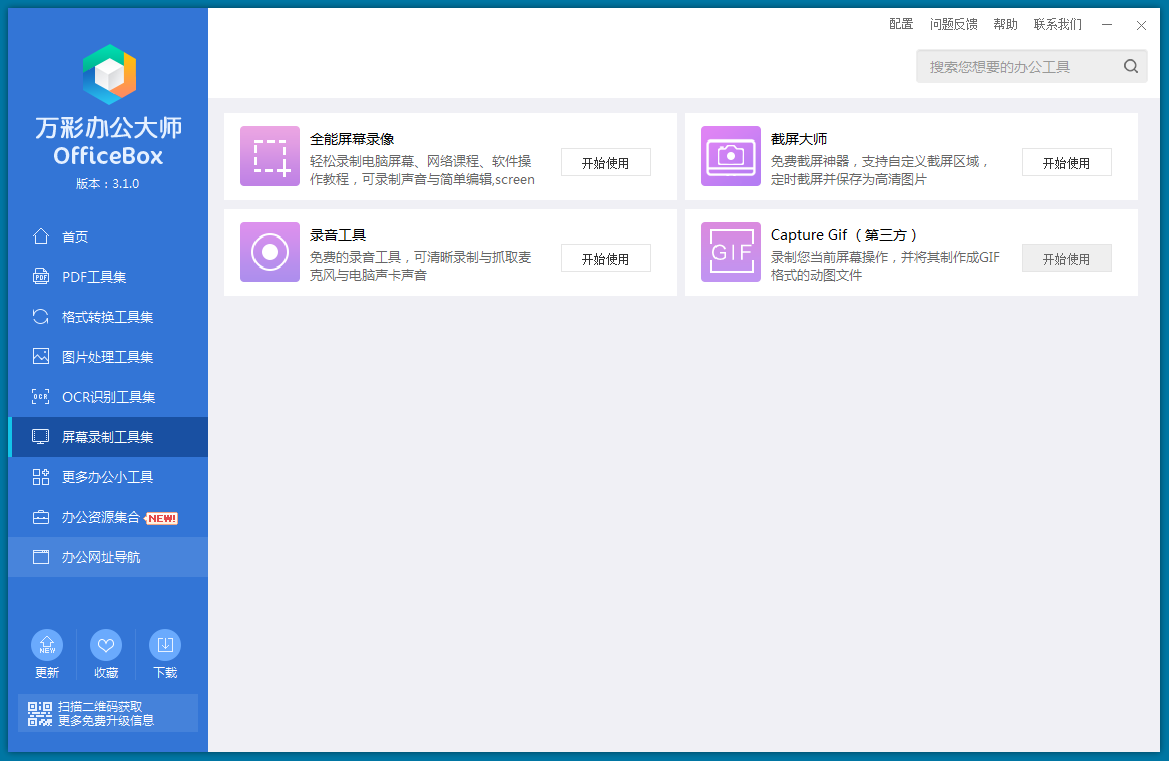Open 更多办公小工具 category
Viewport: 1169px width, 761px height.
(107, 477)
